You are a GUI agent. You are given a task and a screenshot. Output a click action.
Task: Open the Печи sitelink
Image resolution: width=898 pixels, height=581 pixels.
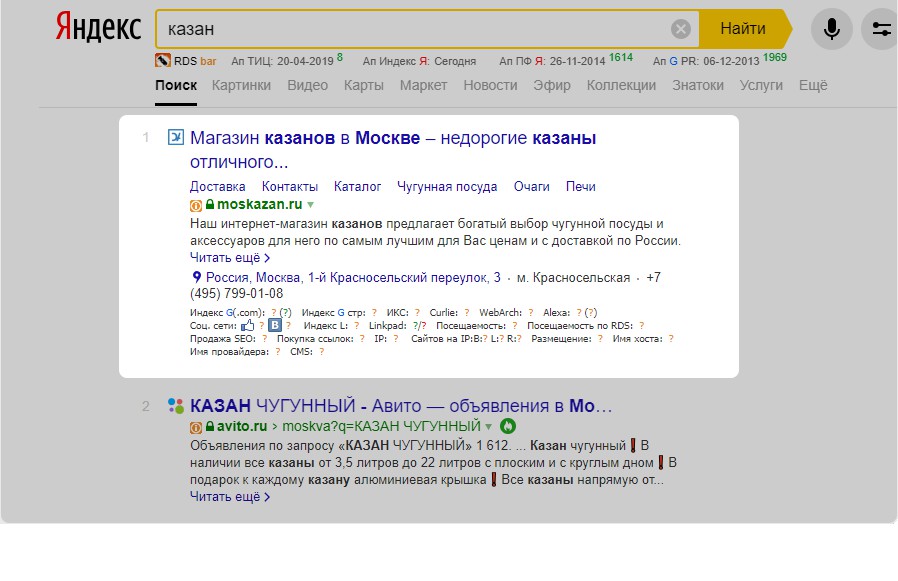click(581, 186)
